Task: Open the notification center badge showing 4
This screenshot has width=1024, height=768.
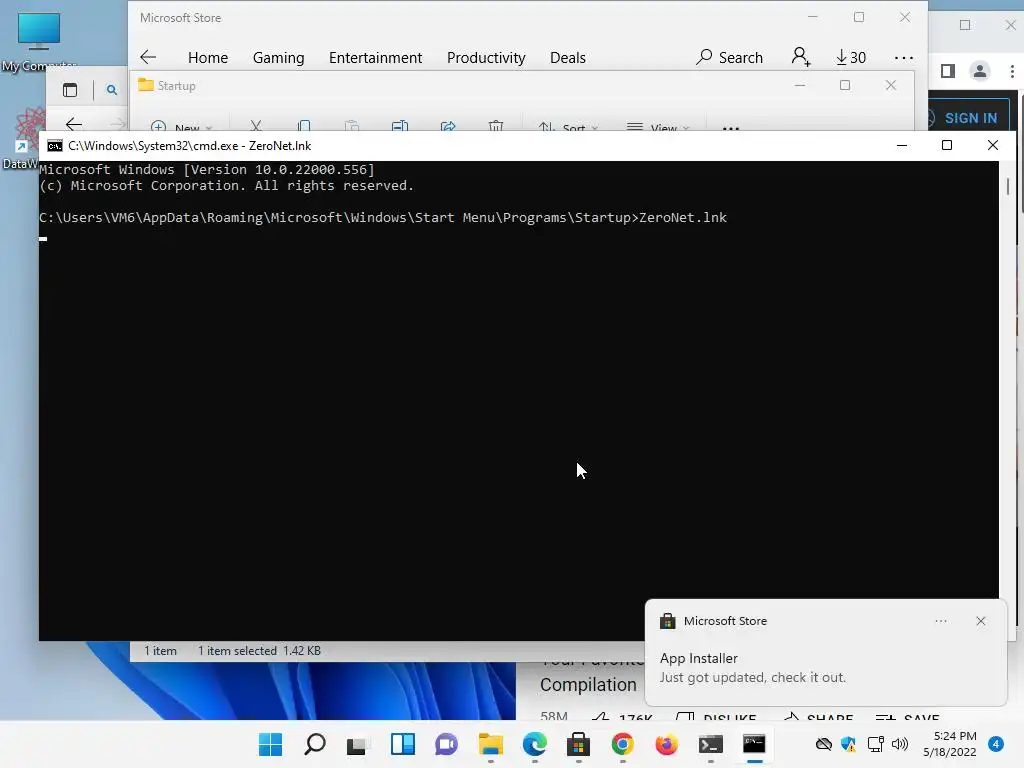Action: coord(995,744)
